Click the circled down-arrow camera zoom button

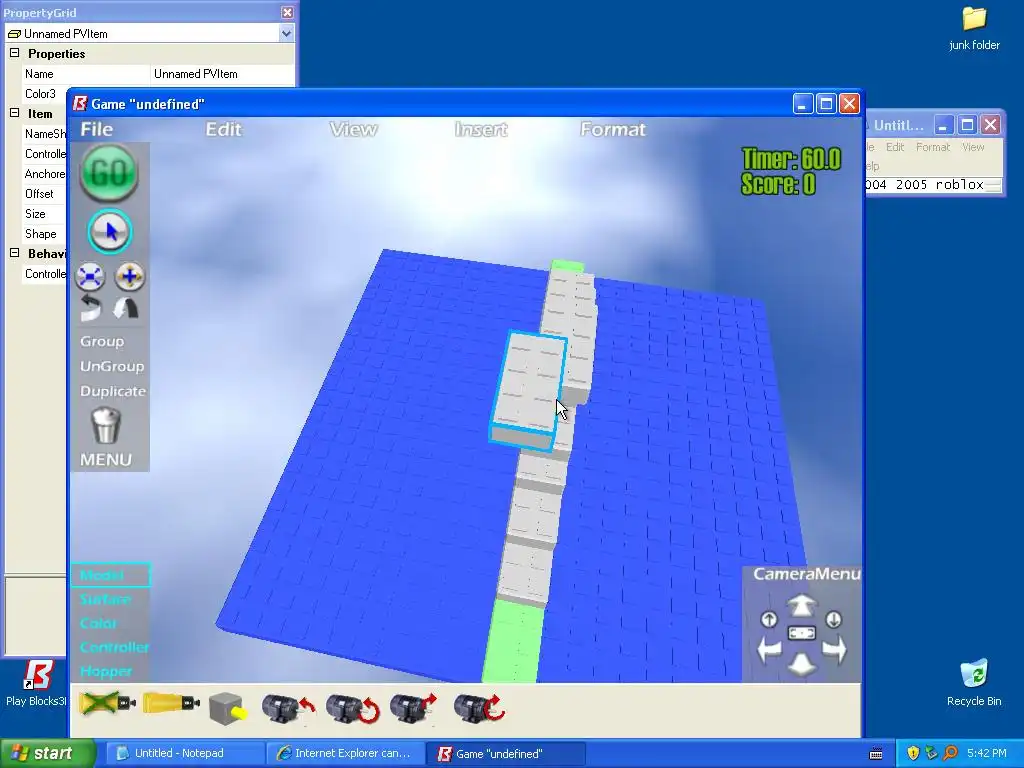coord(833,619)
